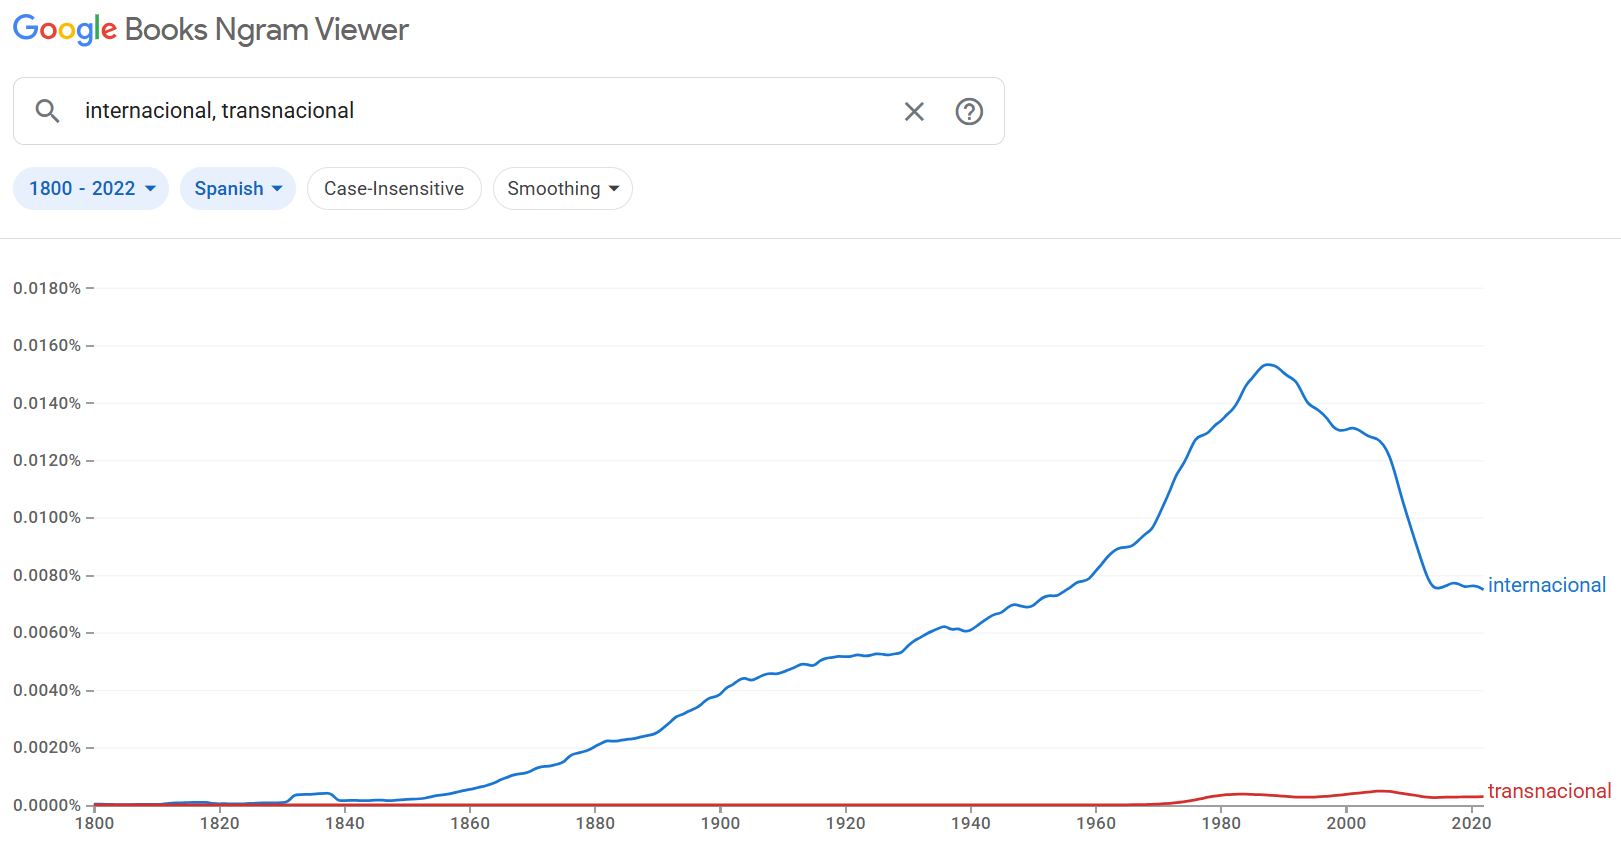Click the blue internacional line peak
This screenshot has height=847, width=1621.
click(x=1268, y=365)
